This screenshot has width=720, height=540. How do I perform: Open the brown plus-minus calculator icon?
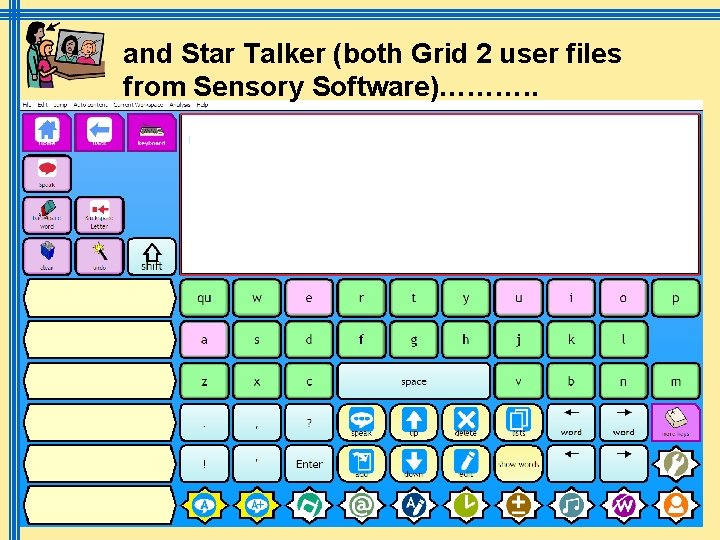click(x=518, y=505)
